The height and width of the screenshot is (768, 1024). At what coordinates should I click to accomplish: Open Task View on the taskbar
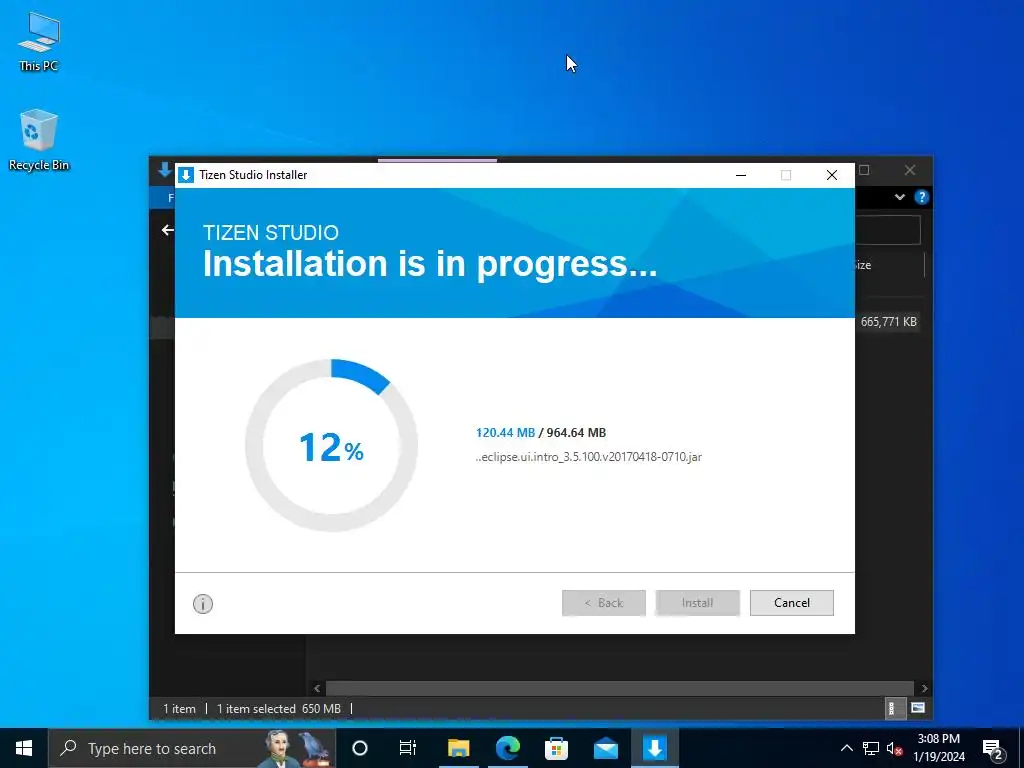click(x=408, y=748)
